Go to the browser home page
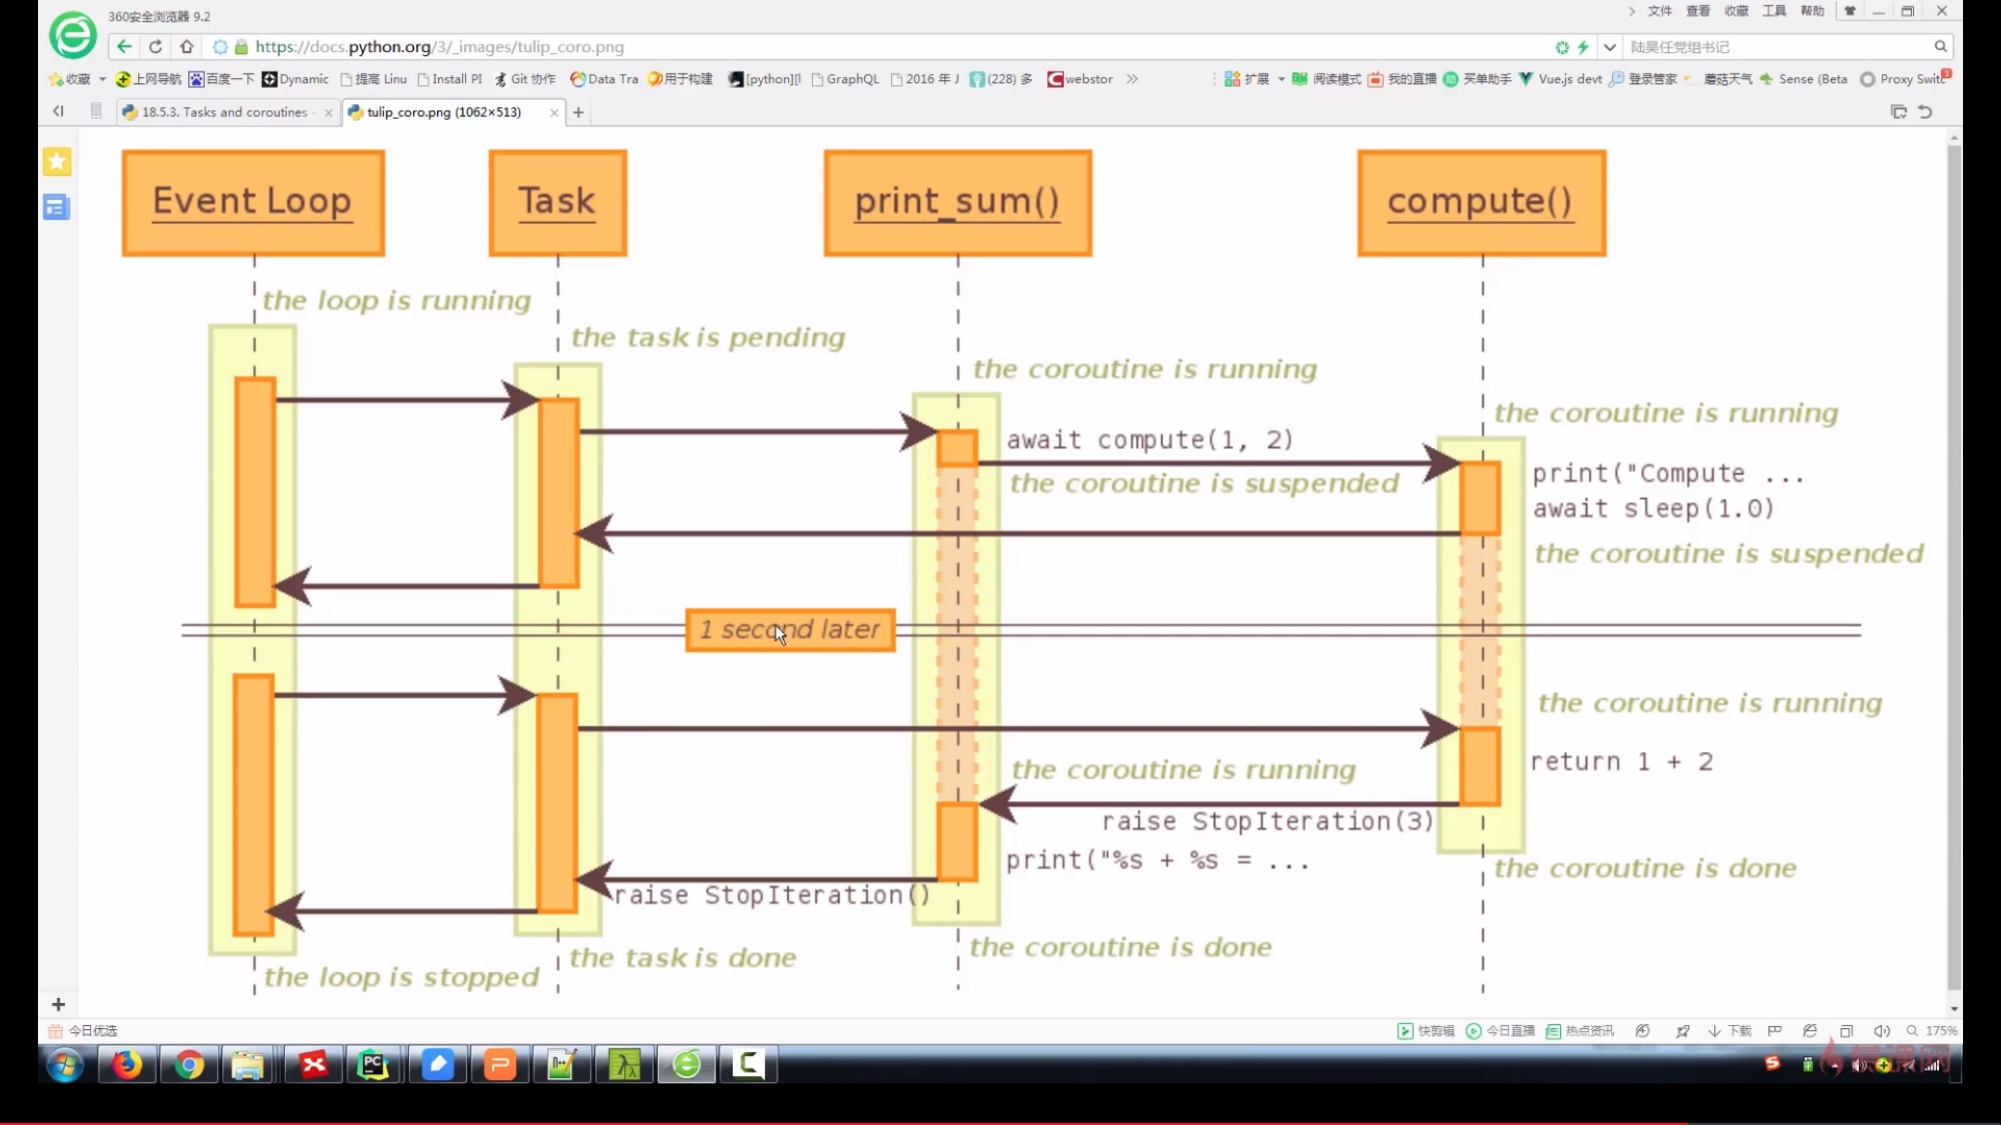2001x1125 pixels. 187,46
